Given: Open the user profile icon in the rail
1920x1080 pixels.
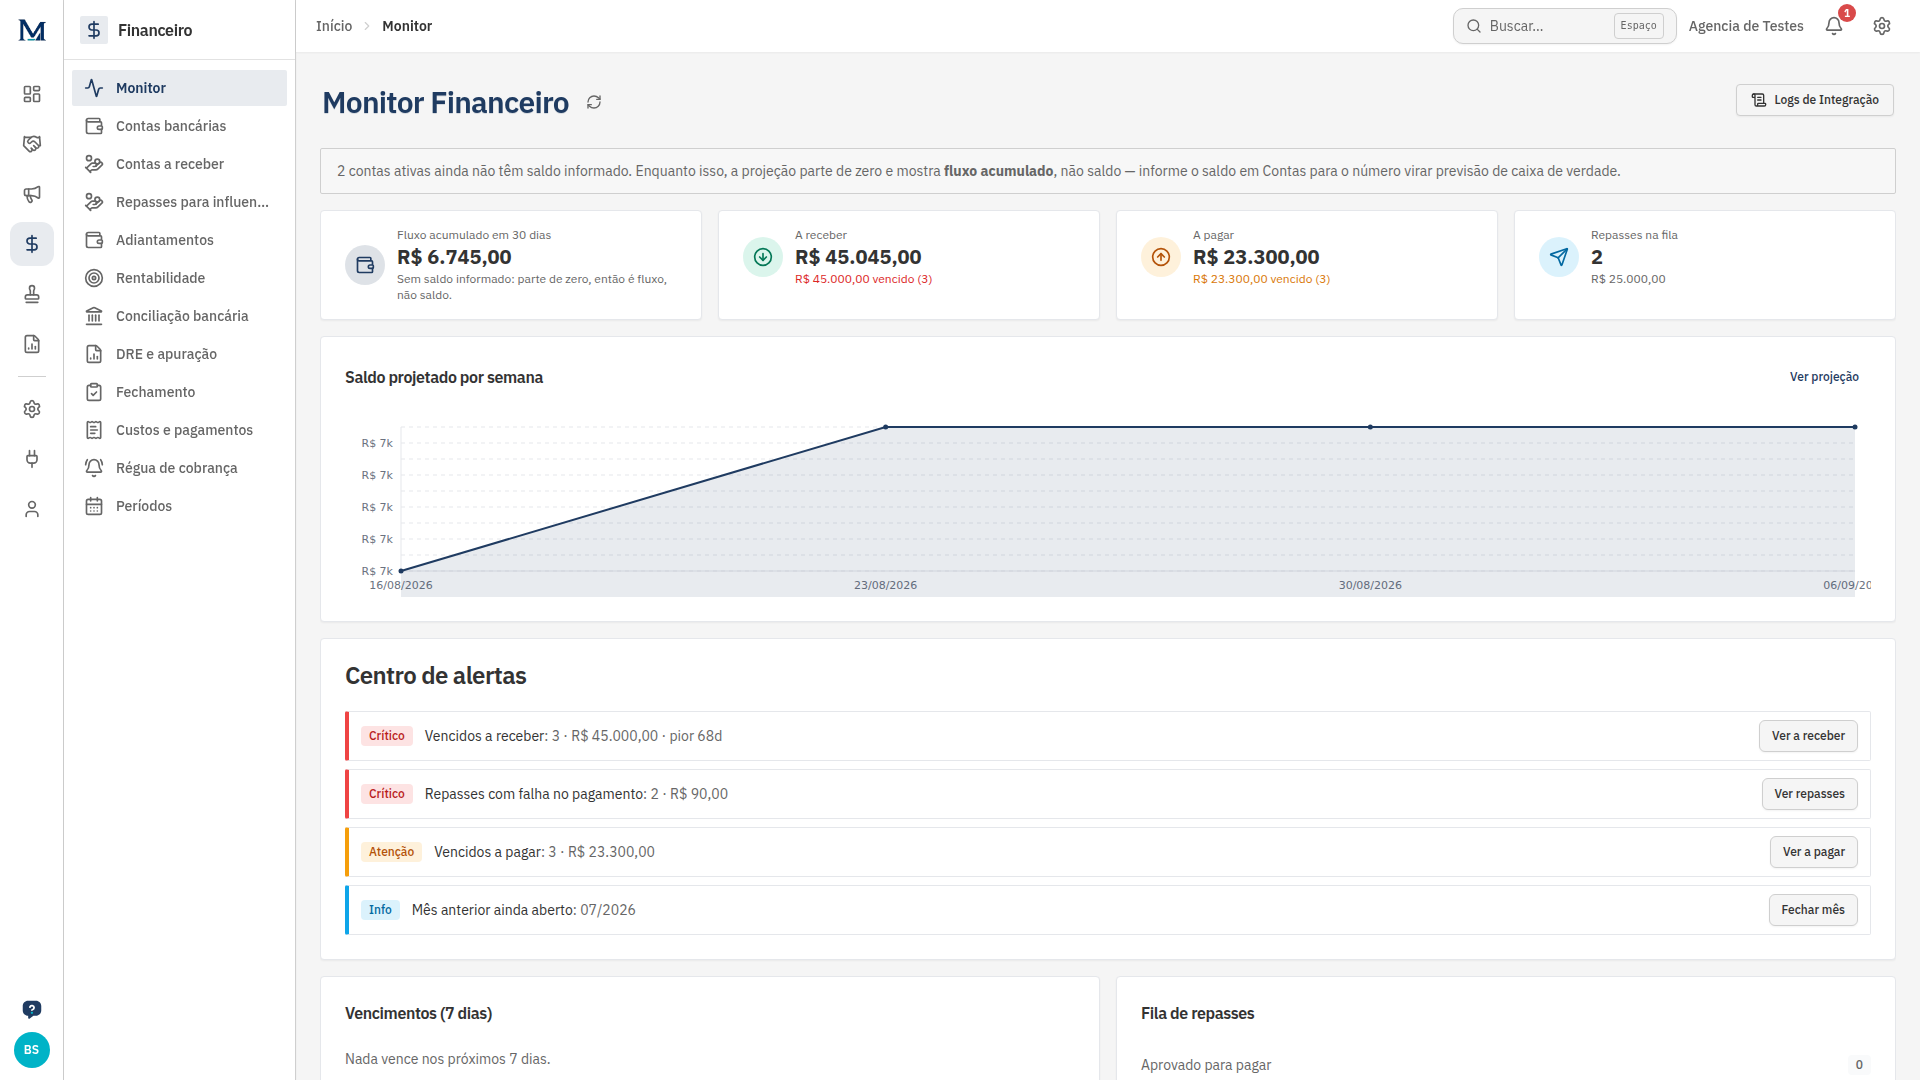Looking at the screenshot, I should 32,509.
